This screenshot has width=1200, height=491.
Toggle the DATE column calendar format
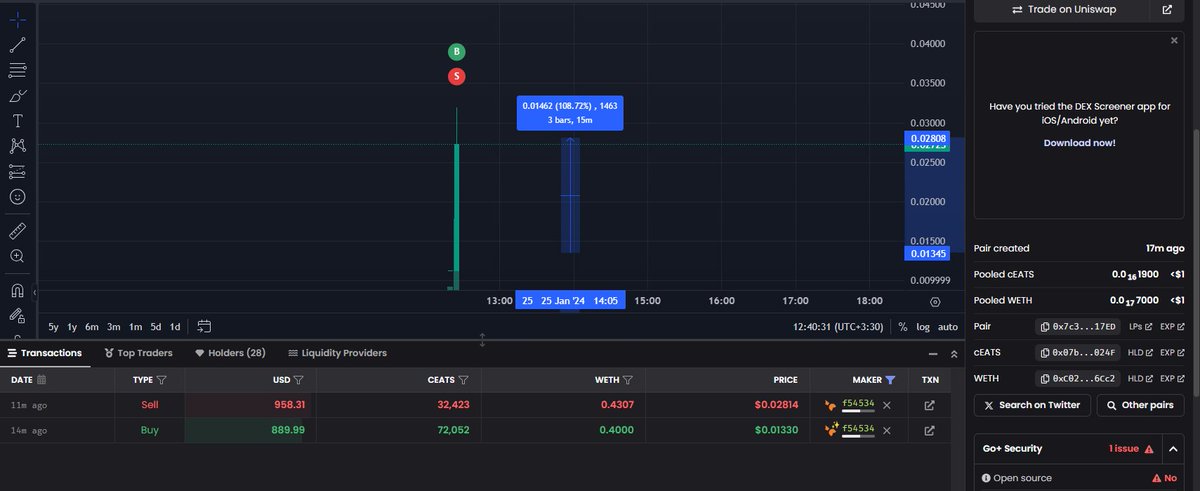point(42,380)
